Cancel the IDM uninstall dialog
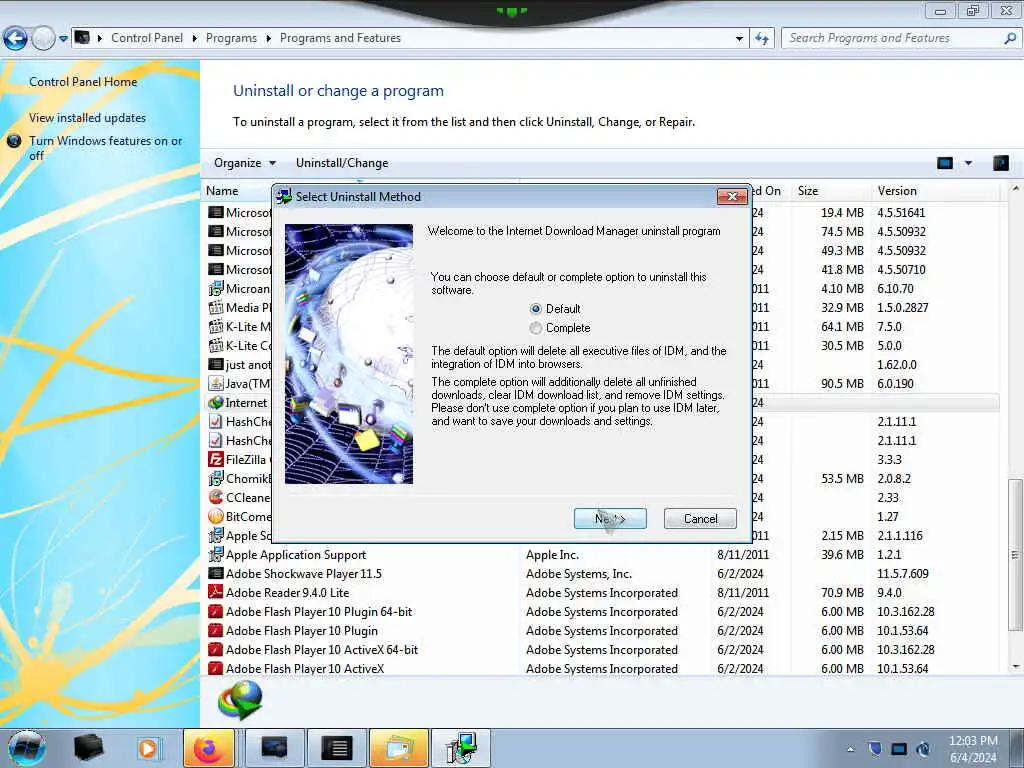Viewport: 1024px width, 768px height. click(x=700, y=519)
